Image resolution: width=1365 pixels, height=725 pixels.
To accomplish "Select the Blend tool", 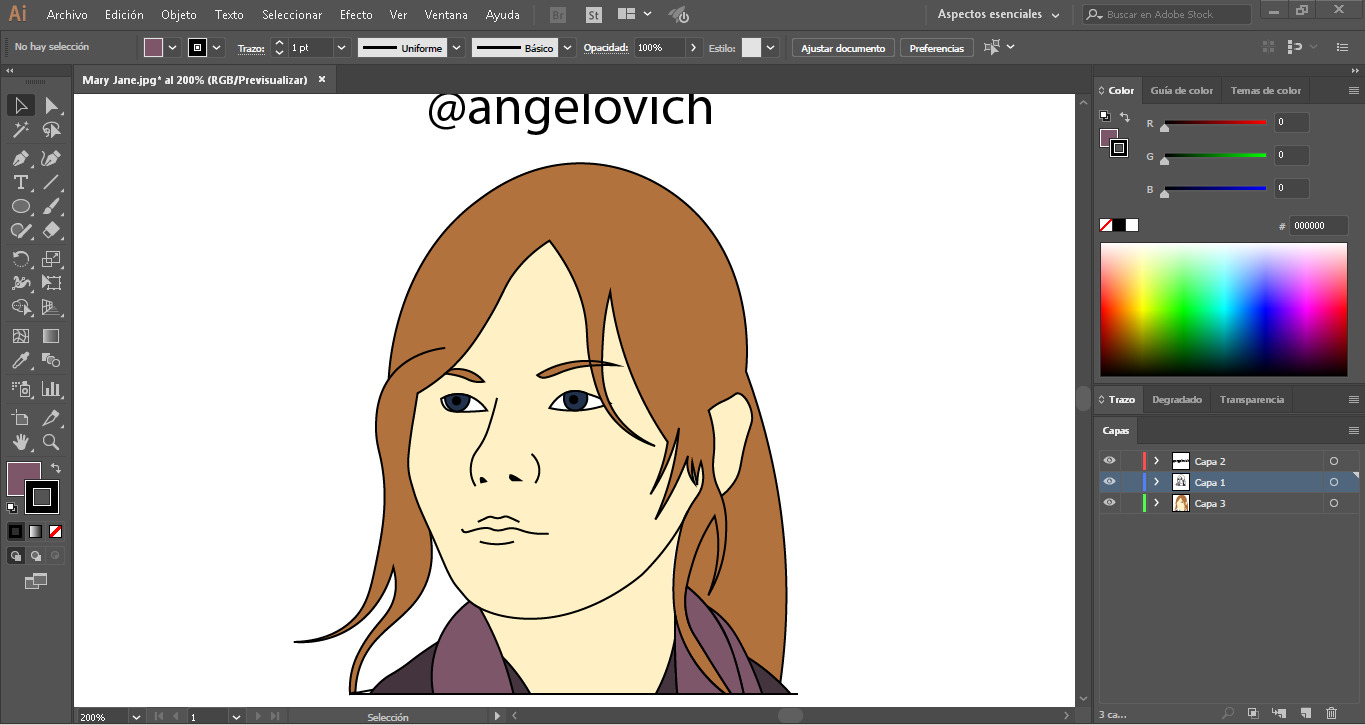I will click(x=51, y=360).
